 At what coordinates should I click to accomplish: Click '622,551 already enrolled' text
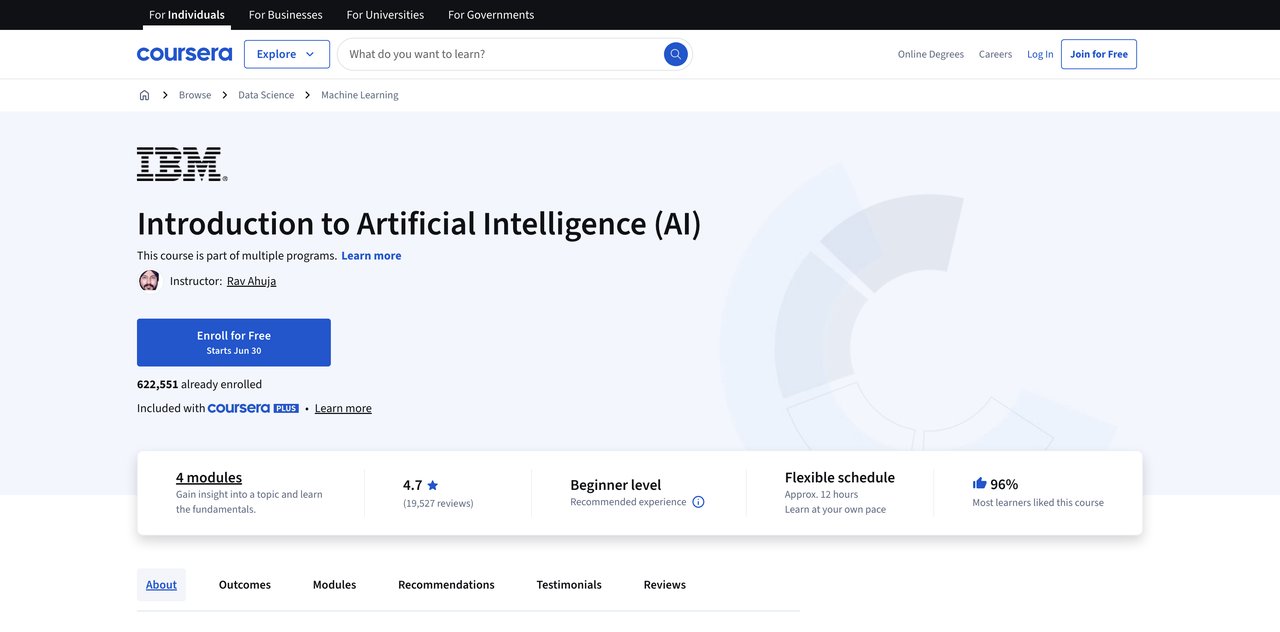click(199, 384)
